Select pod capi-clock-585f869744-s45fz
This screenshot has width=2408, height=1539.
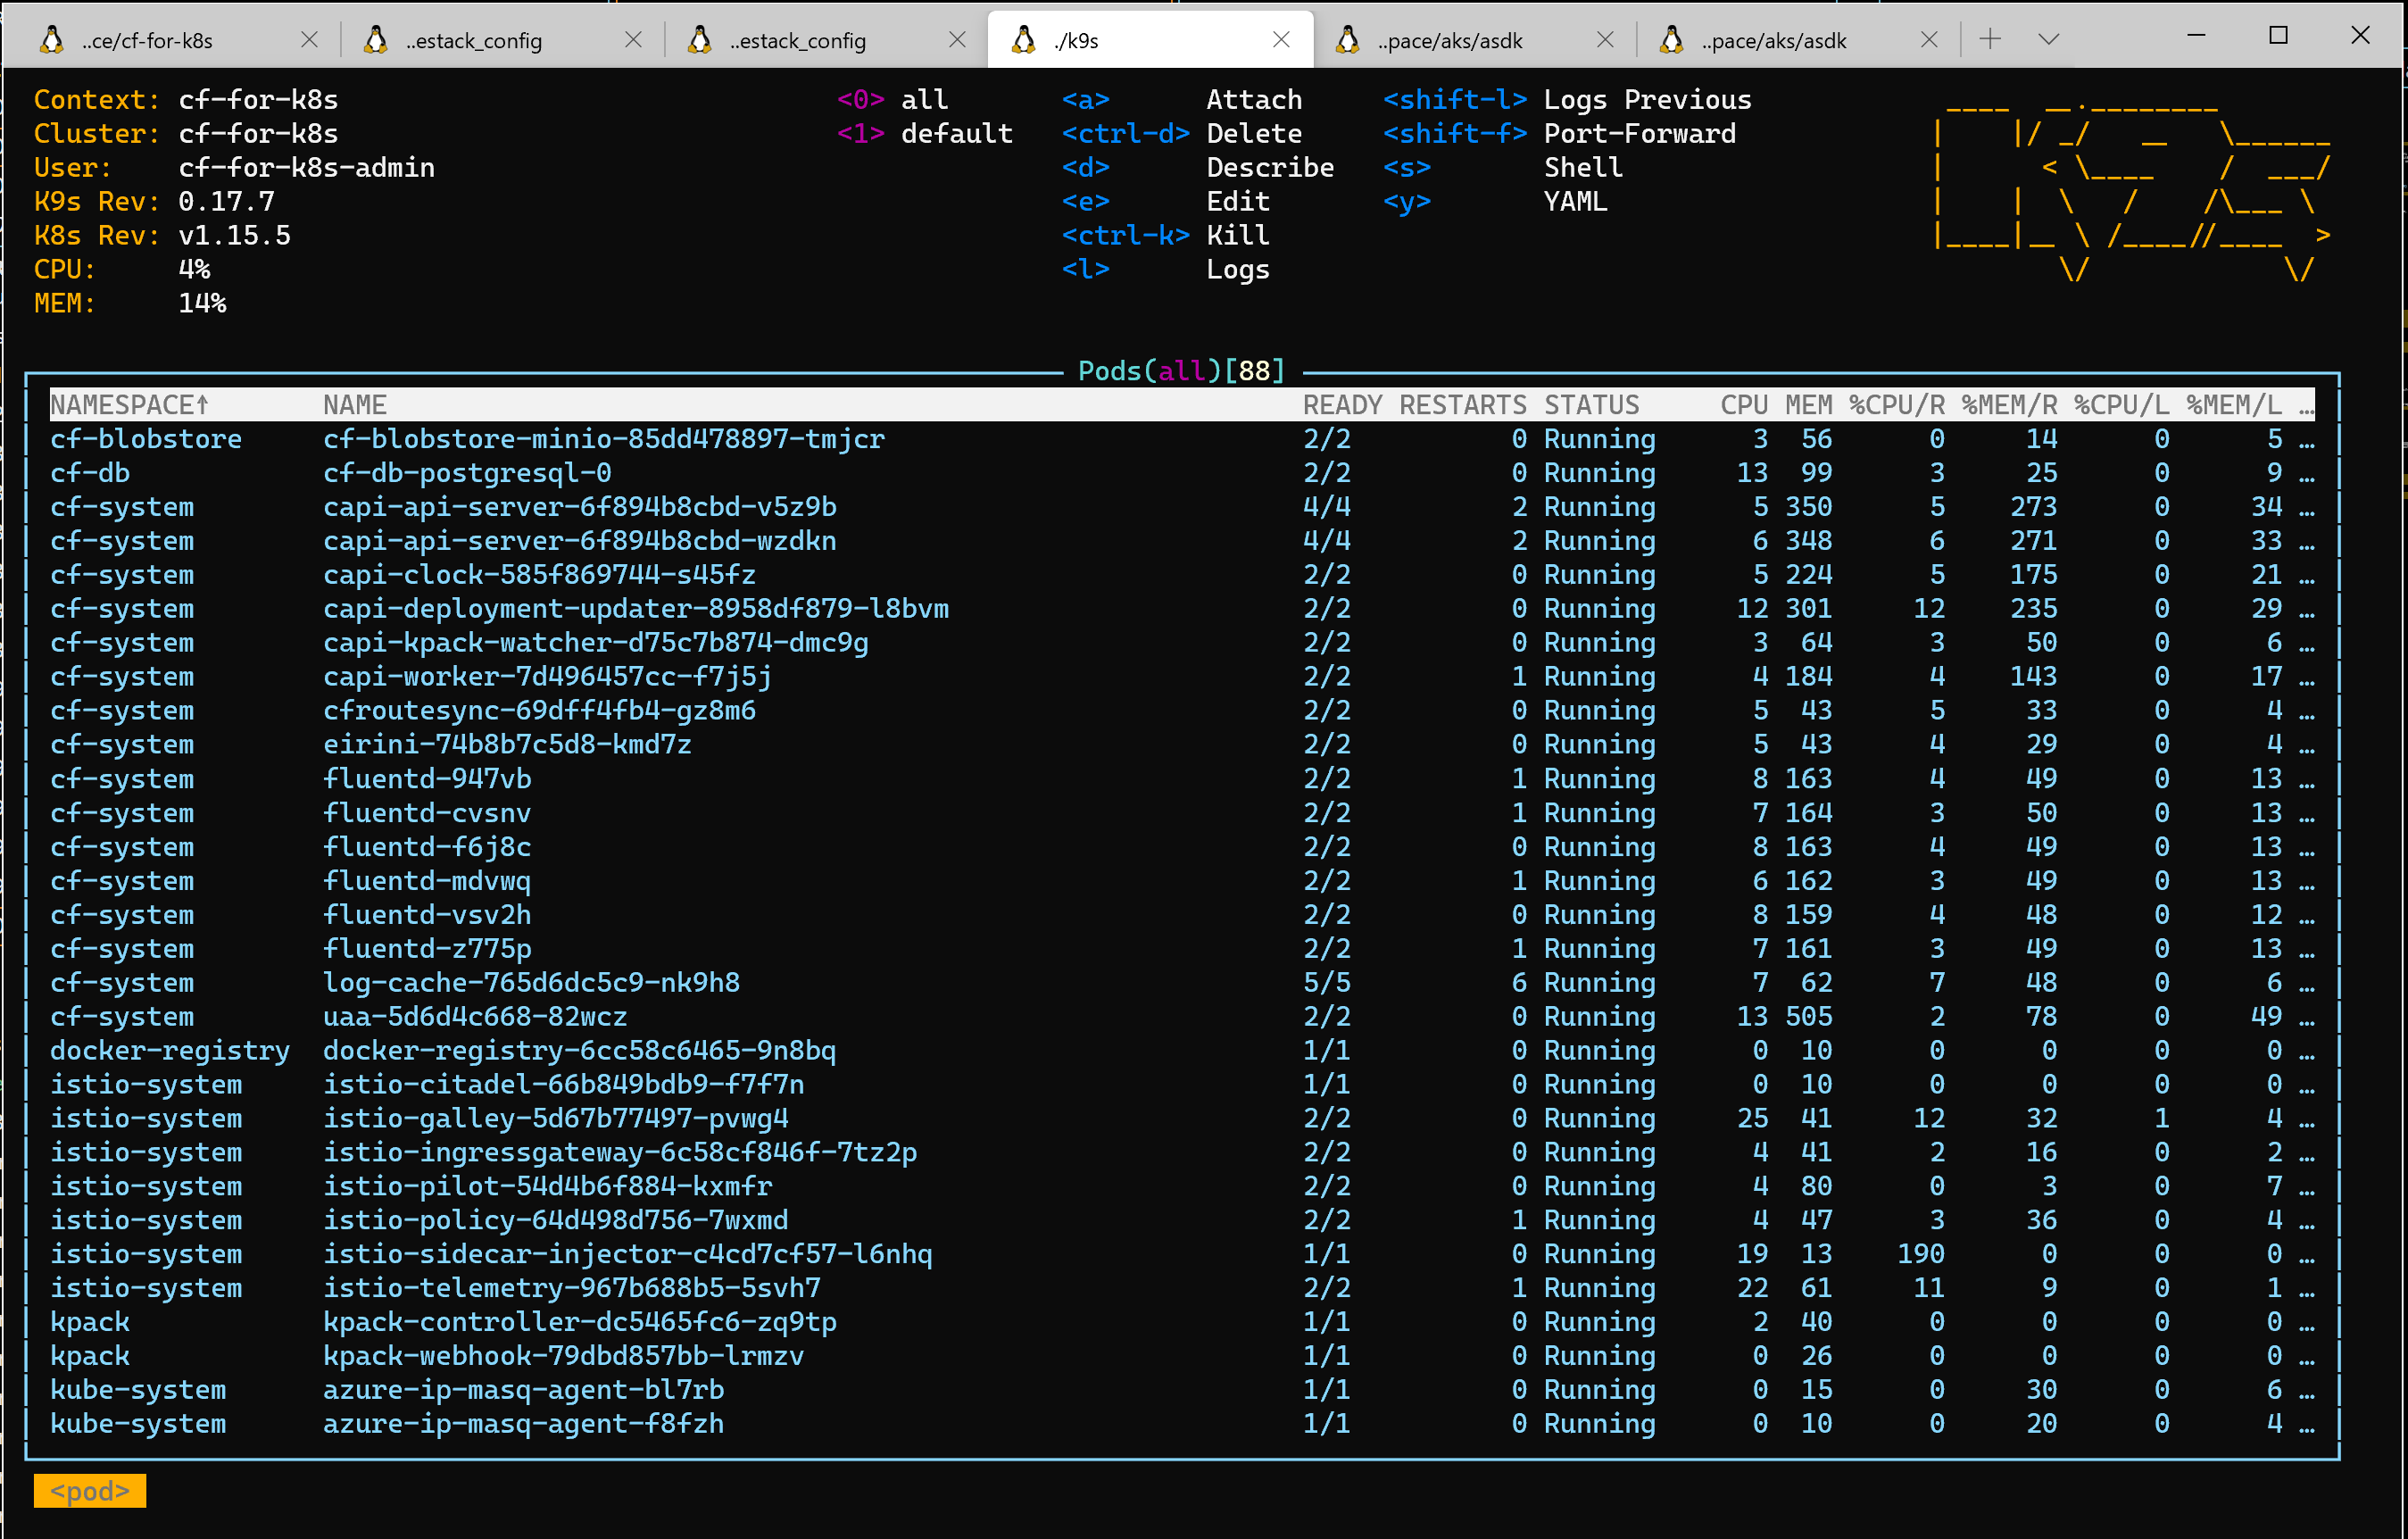[1182, 575]
